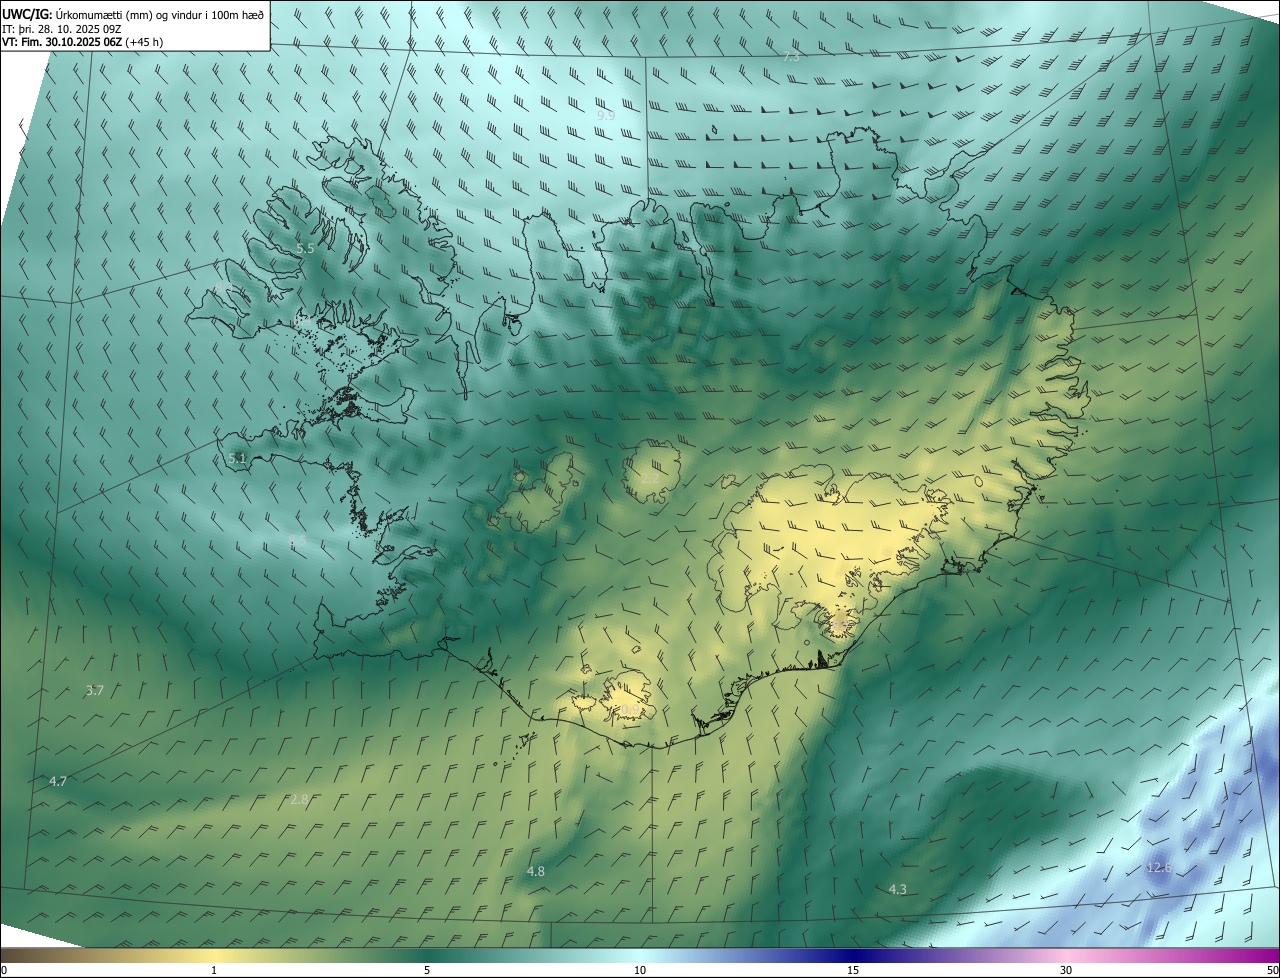The image size is (1280, 978).
Task: Click the 7.3 precipitation value label
Action: pos(791,57)
